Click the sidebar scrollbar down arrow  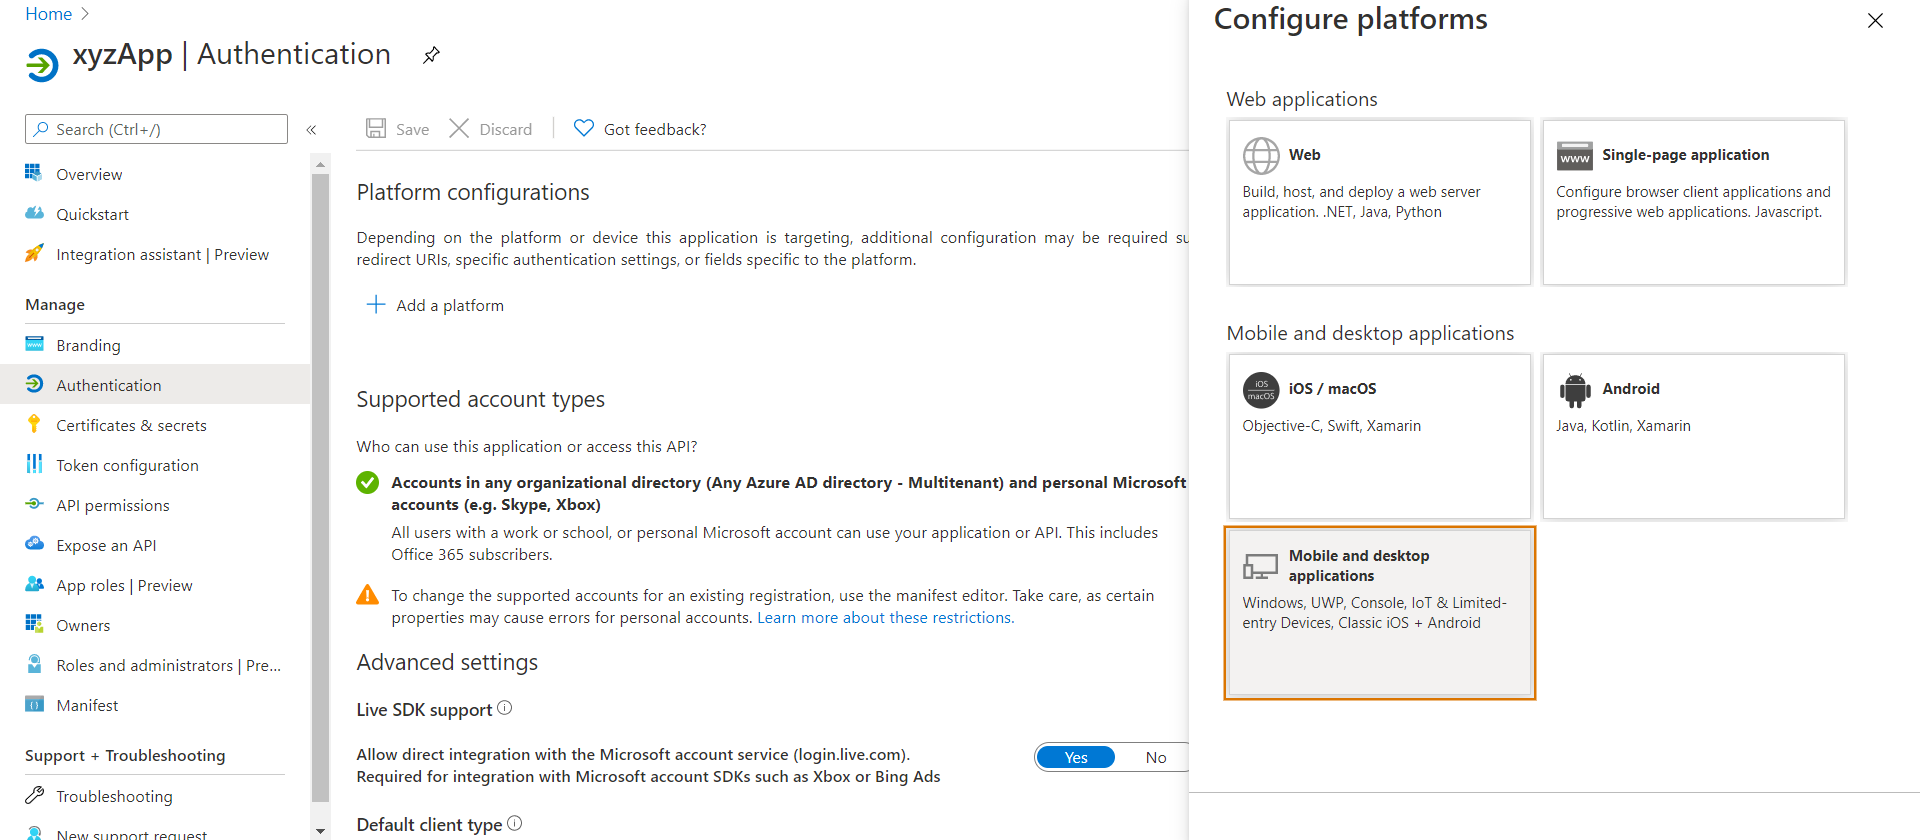tap(320, 830)
